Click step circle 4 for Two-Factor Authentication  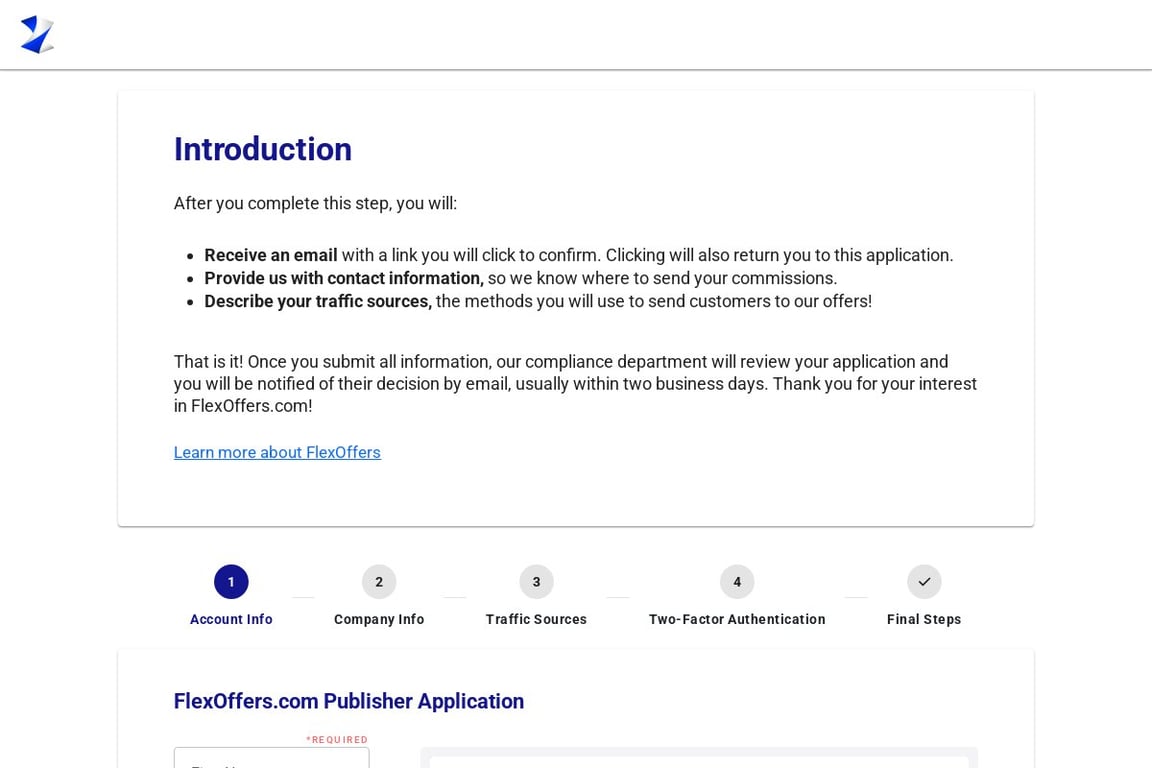point(737,581)
